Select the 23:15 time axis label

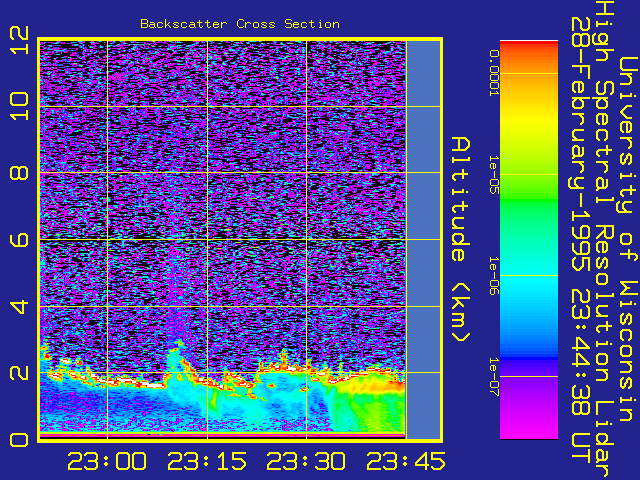point(207,461)
